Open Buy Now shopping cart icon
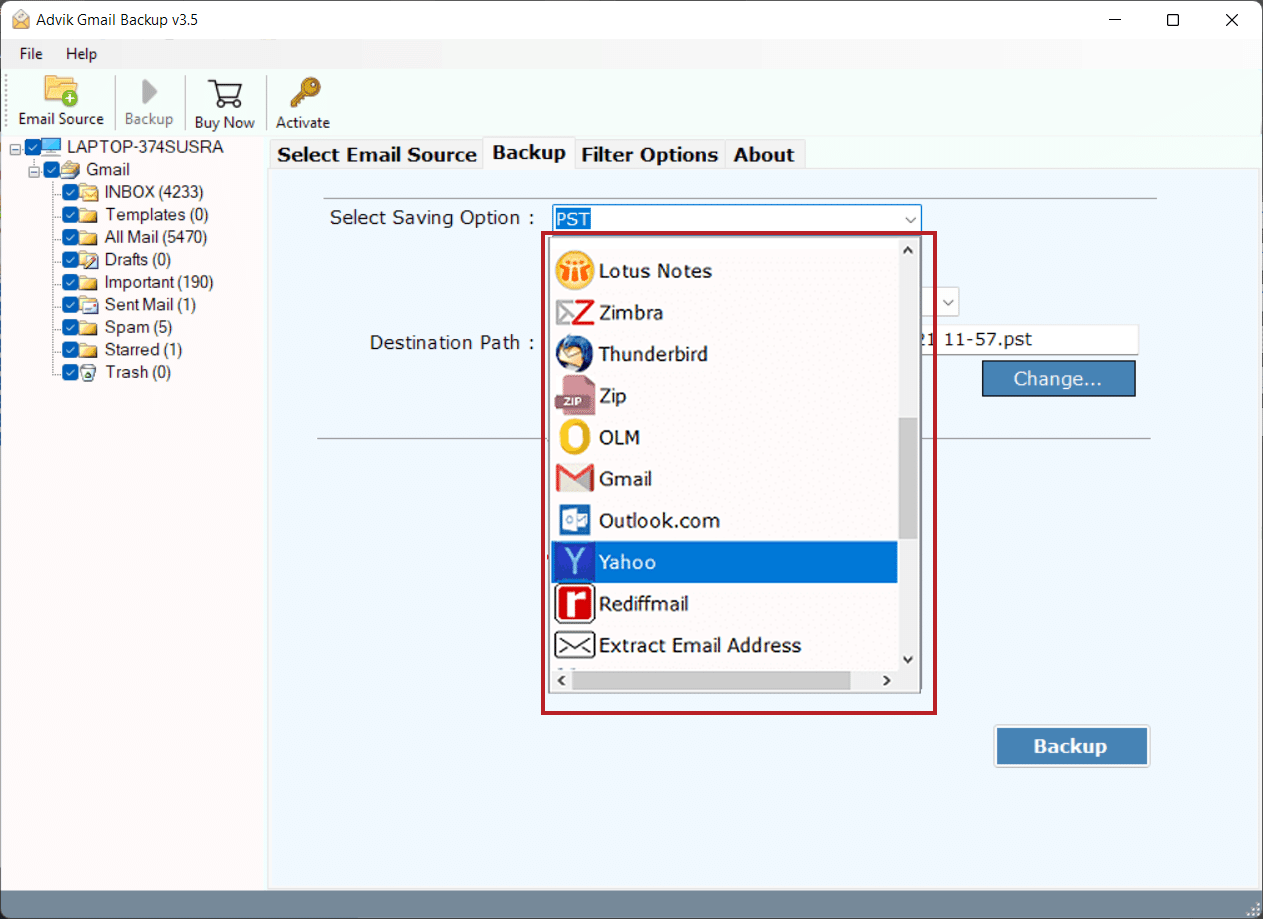Screen dimensions: 1263x919 point(225,94)
